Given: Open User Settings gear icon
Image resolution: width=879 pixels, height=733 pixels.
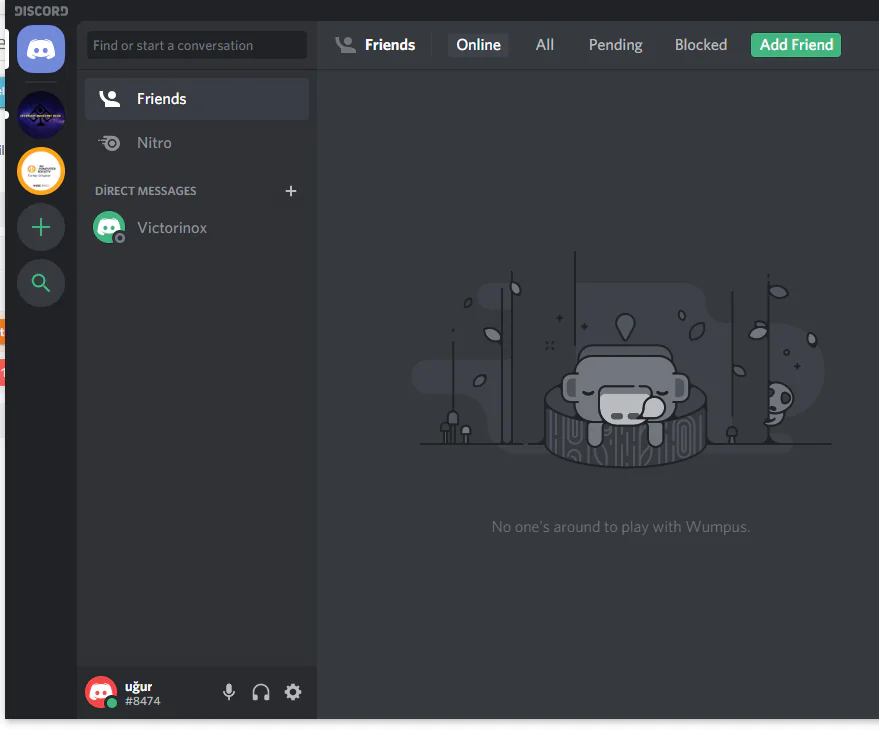Looking at the screenshot, I should pyautogui.click(x=293, y=692).
